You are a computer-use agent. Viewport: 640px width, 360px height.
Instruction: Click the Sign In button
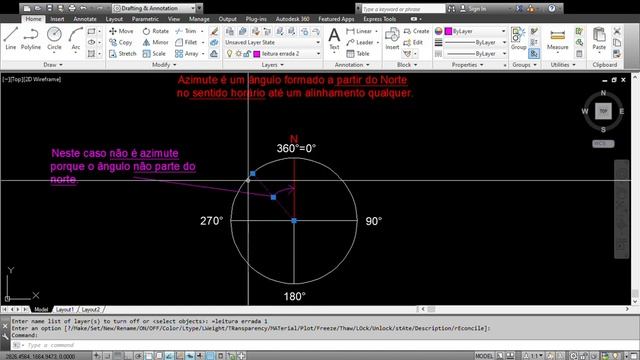click(x=473, y=8)
